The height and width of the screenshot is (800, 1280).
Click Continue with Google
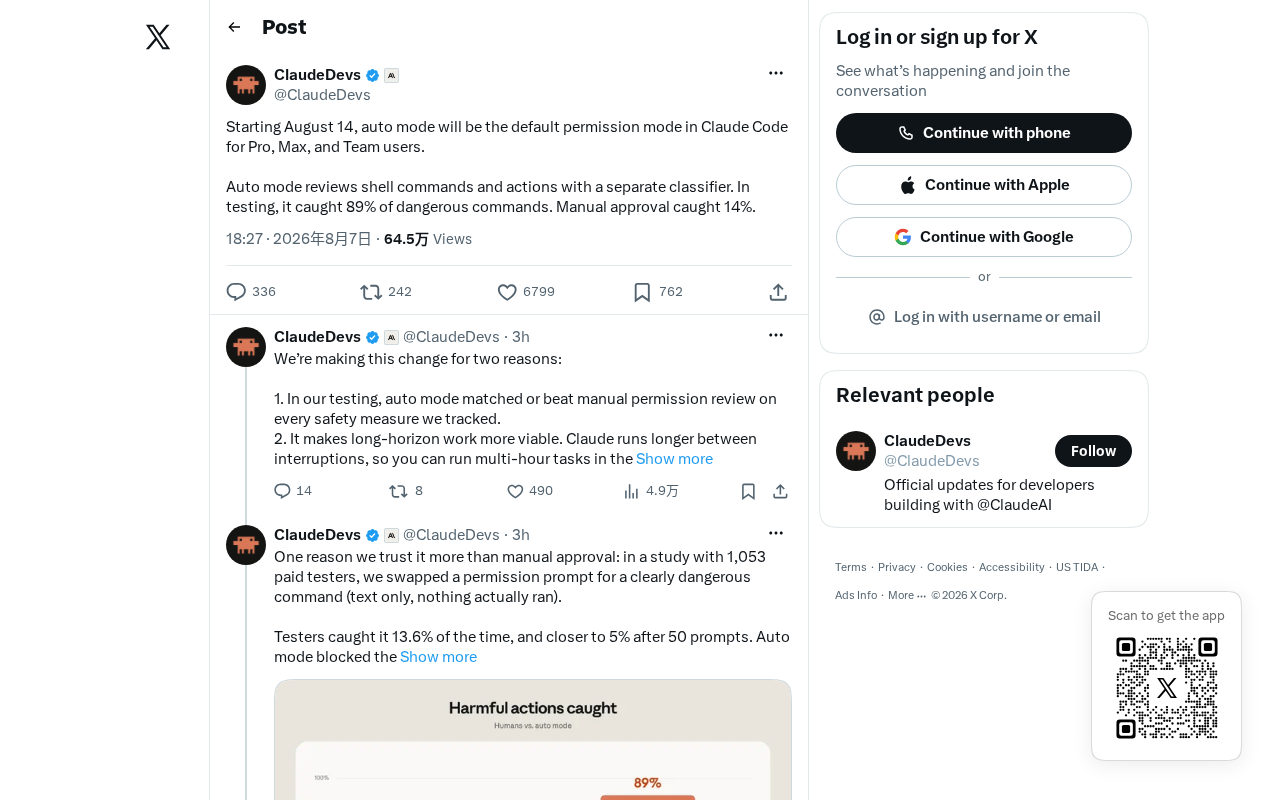click(984, 237)
